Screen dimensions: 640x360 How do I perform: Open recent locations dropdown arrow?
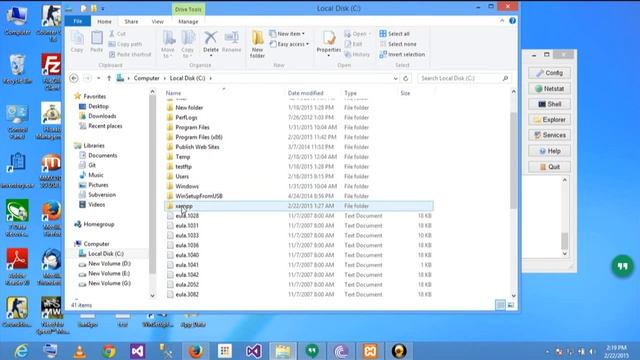point(98,78)
